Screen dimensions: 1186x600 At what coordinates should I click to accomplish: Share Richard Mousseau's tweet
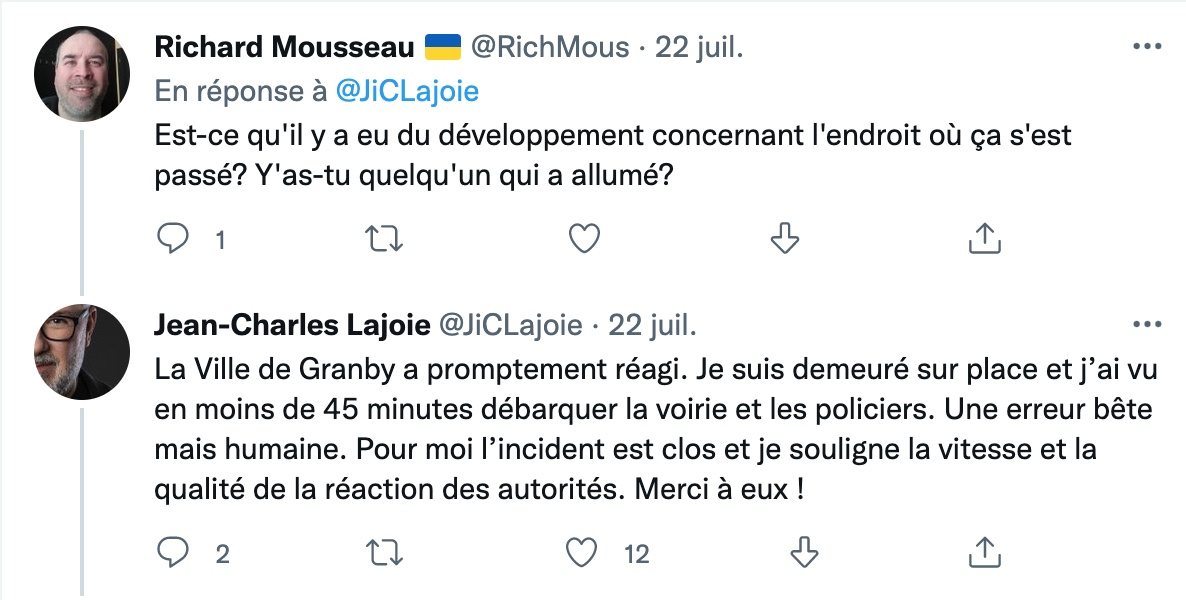click(985, 239)
